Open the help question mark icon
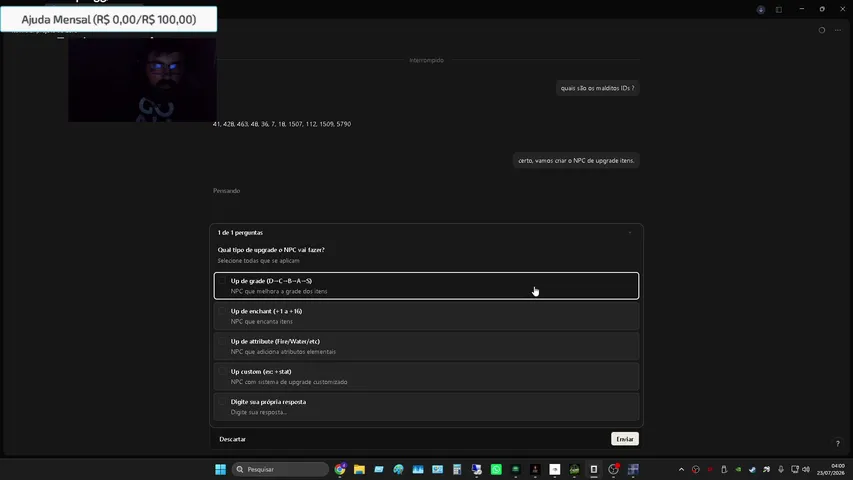853x480 pixels. 838,444
